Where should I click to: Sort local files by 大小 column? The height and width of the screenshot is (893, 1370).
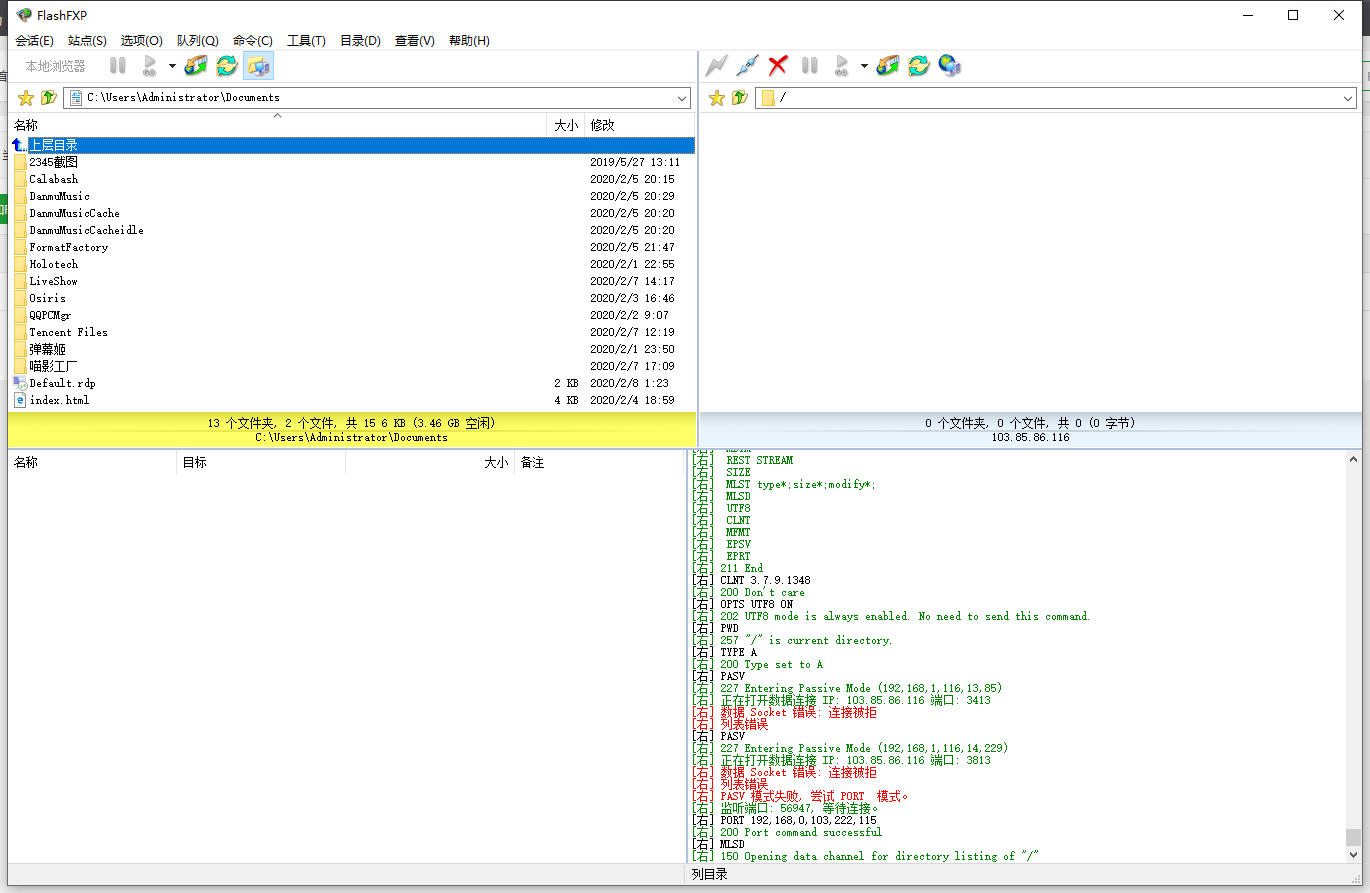pos(566,125)
